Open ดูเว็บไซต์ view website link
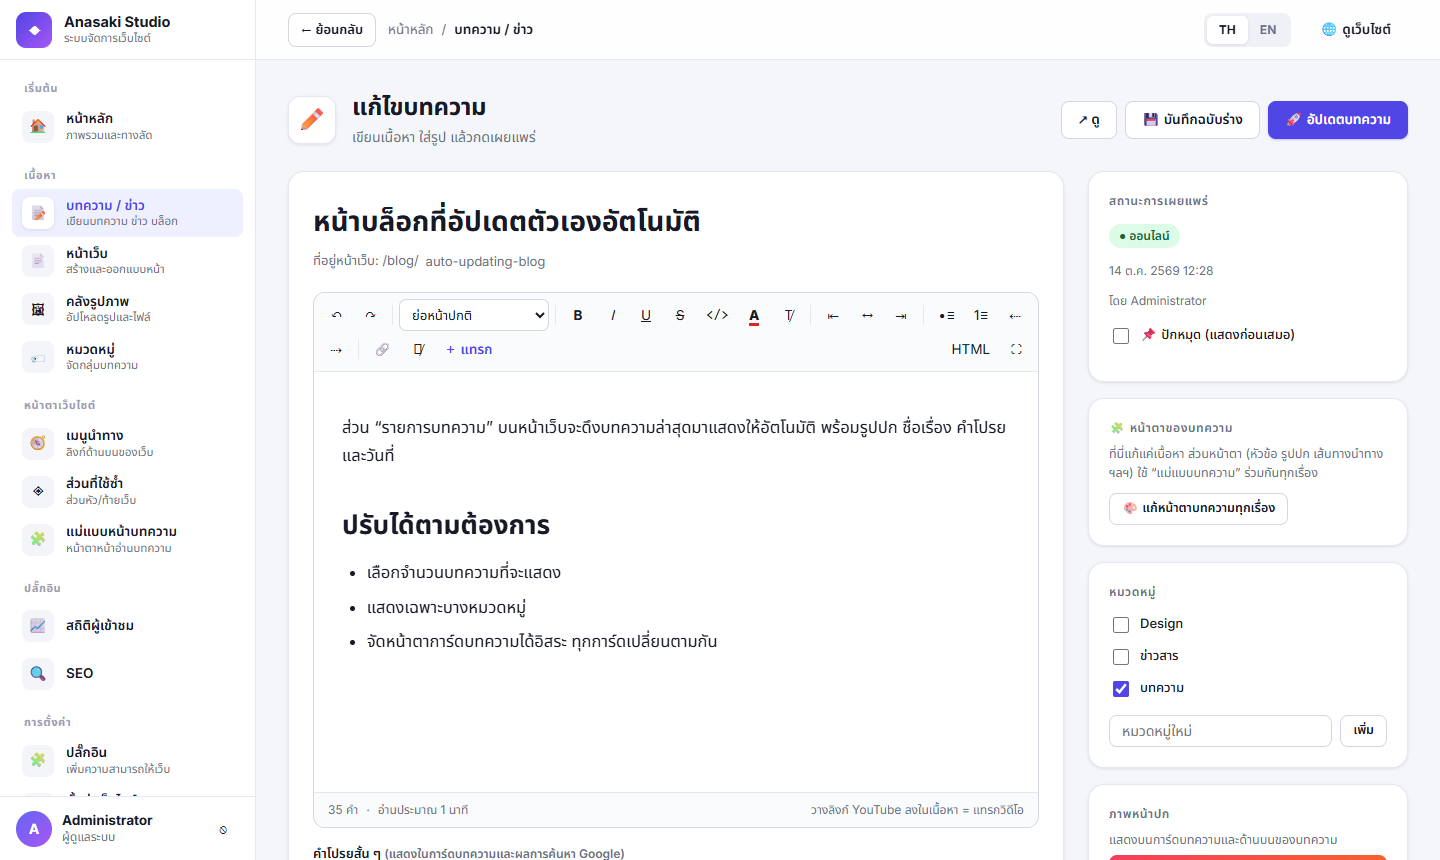This screenshot has width=1440, height=860. tap(1356, 30)
